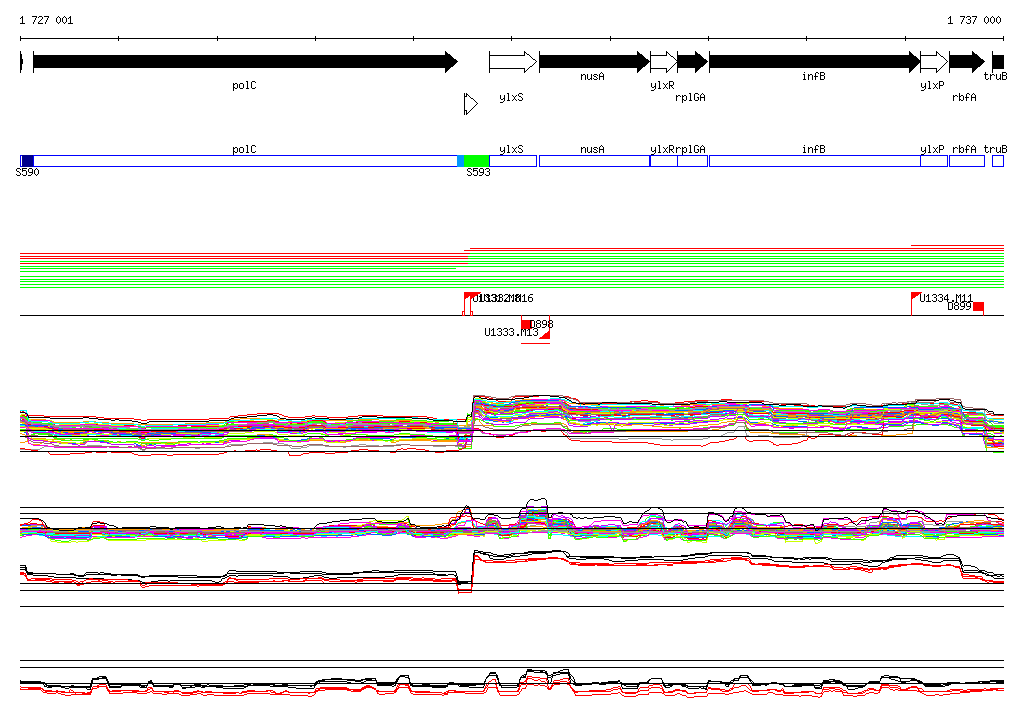Click the S590 label text

pyautogui.click(x=27, y=172)
